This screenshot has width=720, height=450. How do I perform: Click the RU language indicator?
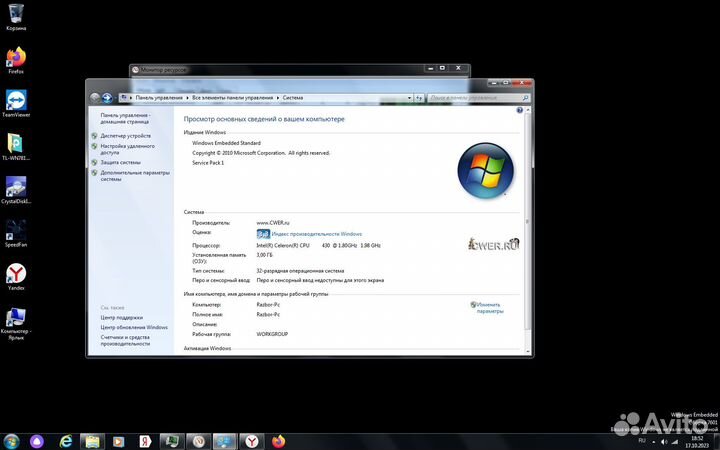tap(642, 441)
